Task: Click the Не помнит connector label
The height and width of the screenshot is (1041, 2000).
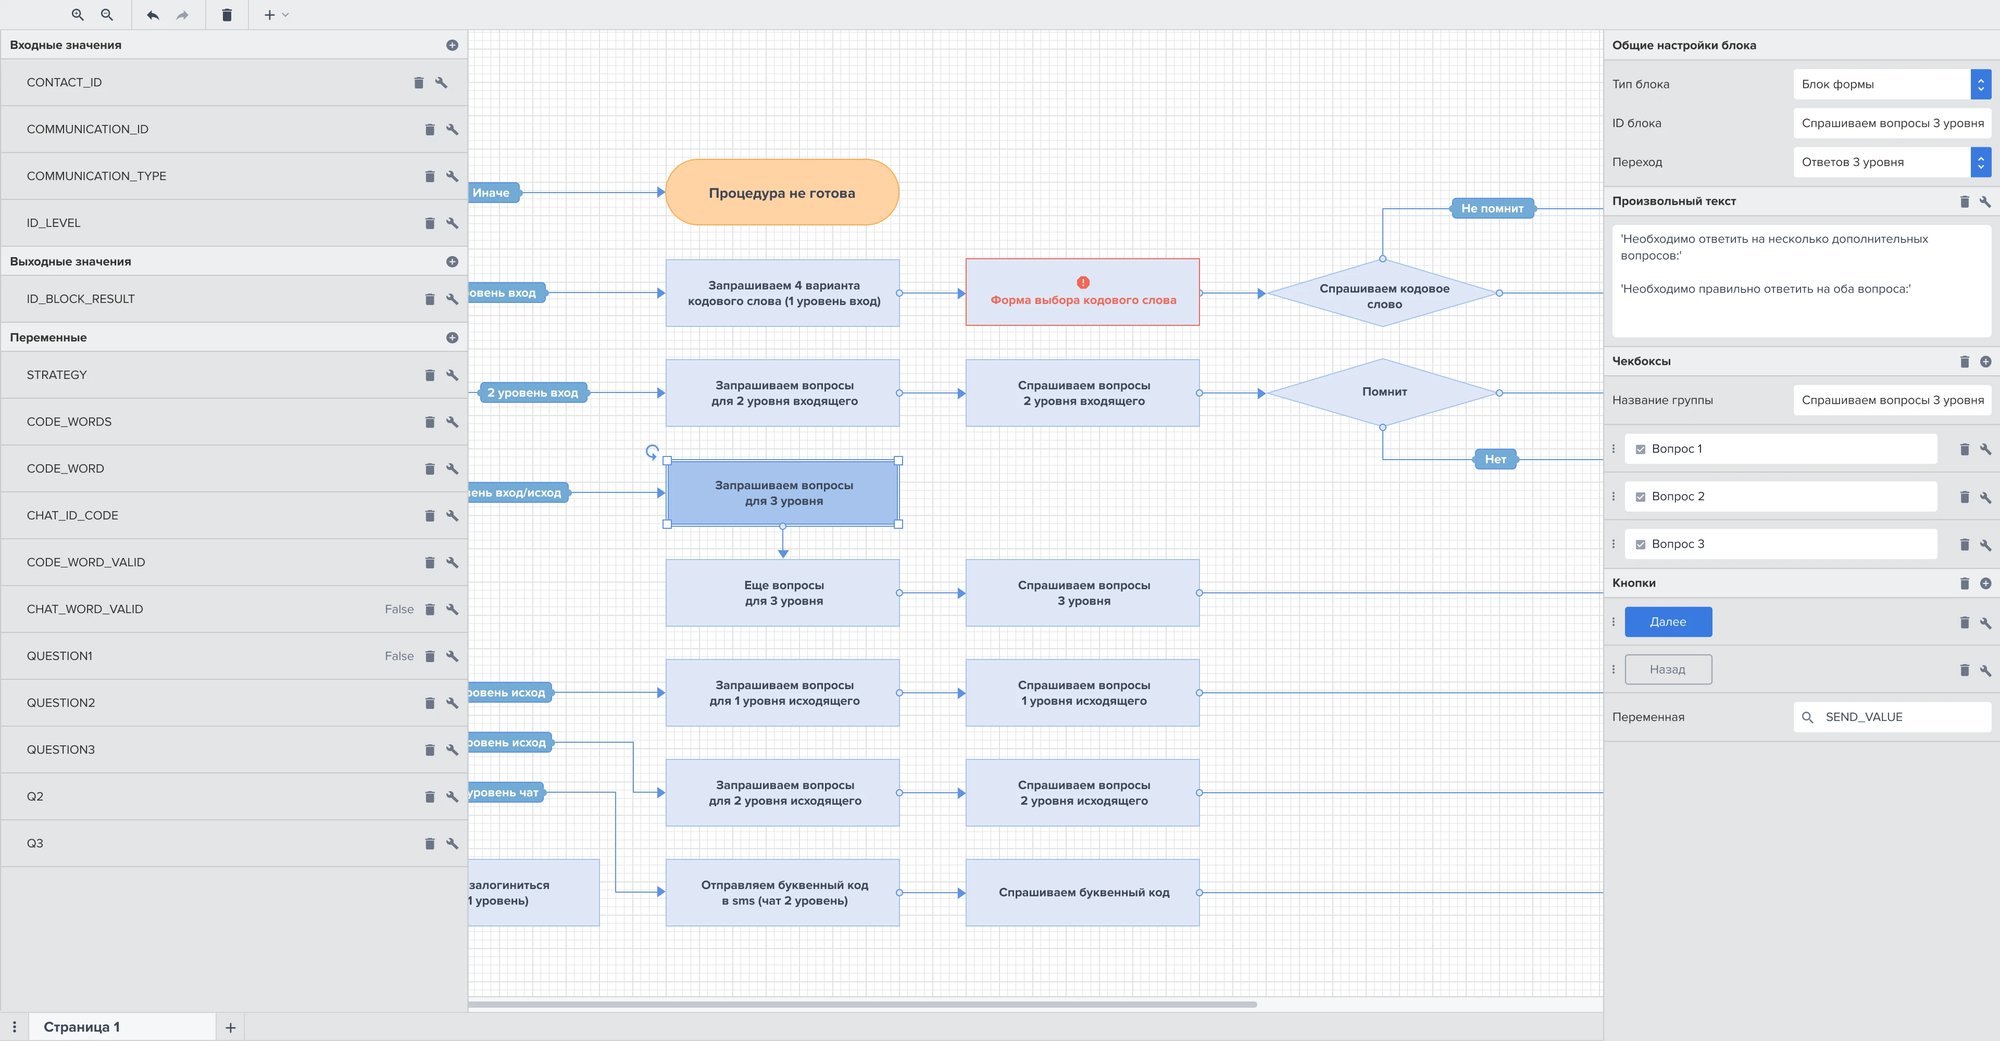Action: pos(1492,209)
